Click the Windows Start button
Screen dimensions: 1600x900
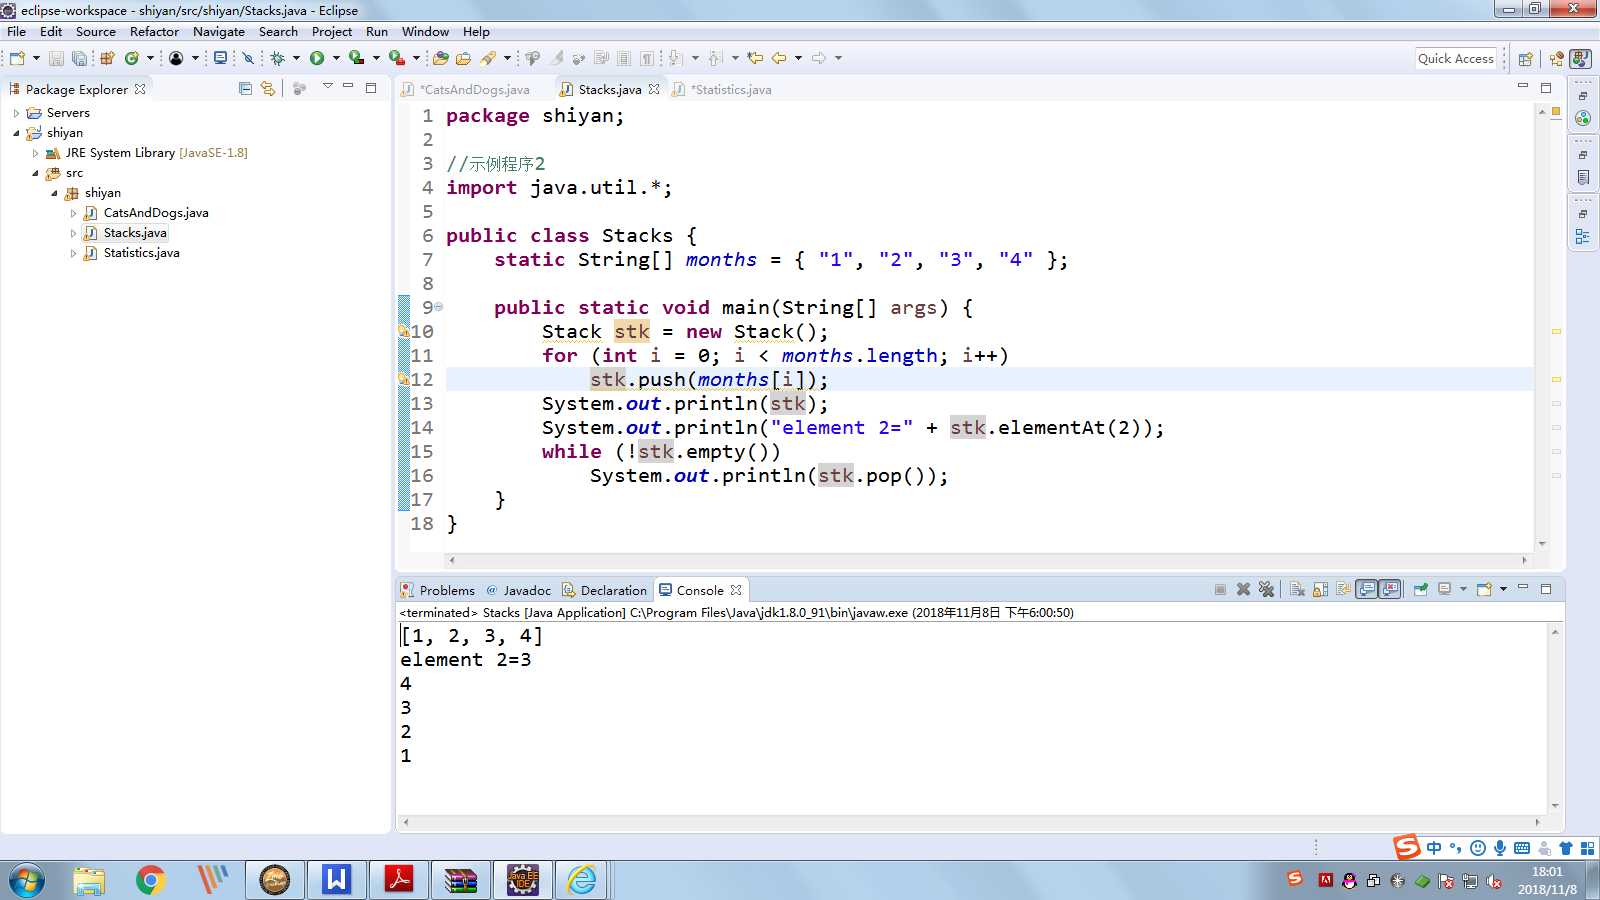(x=27, y=880)
